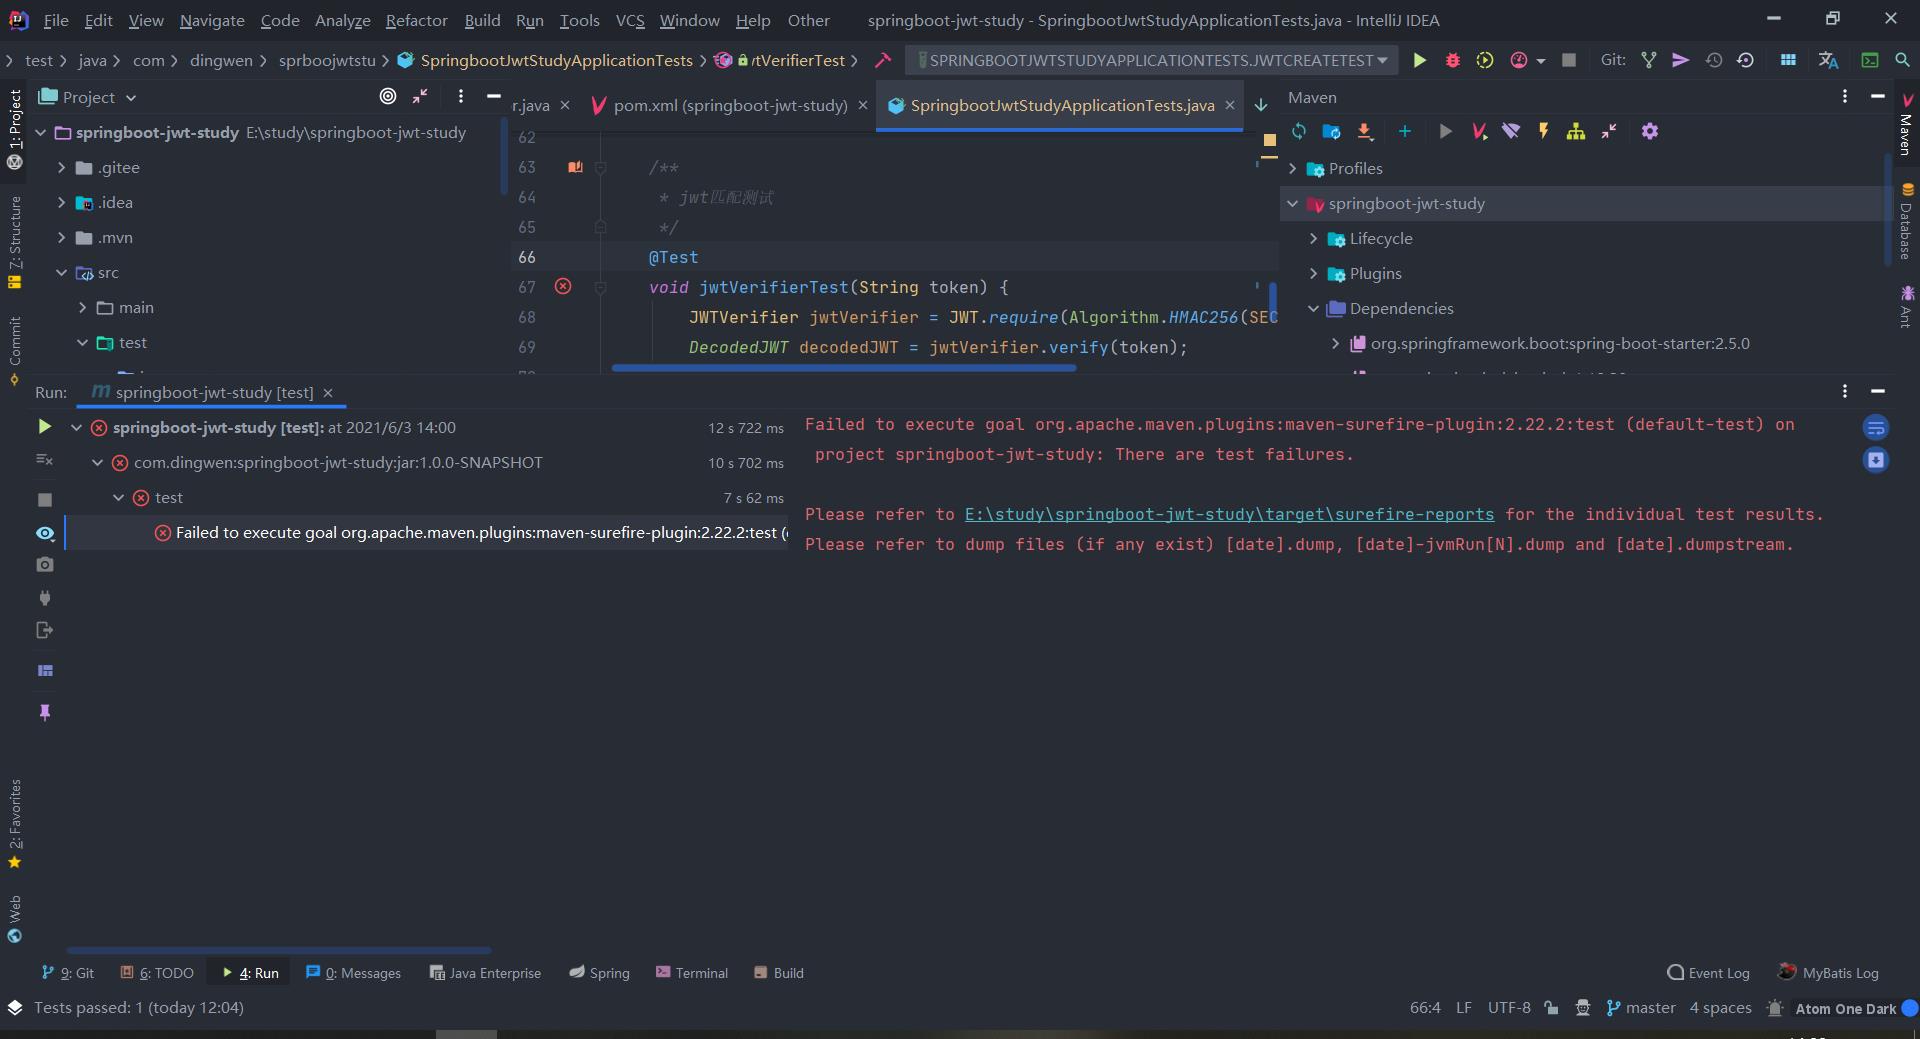Click the camera dump threads icon

point(44,565)
